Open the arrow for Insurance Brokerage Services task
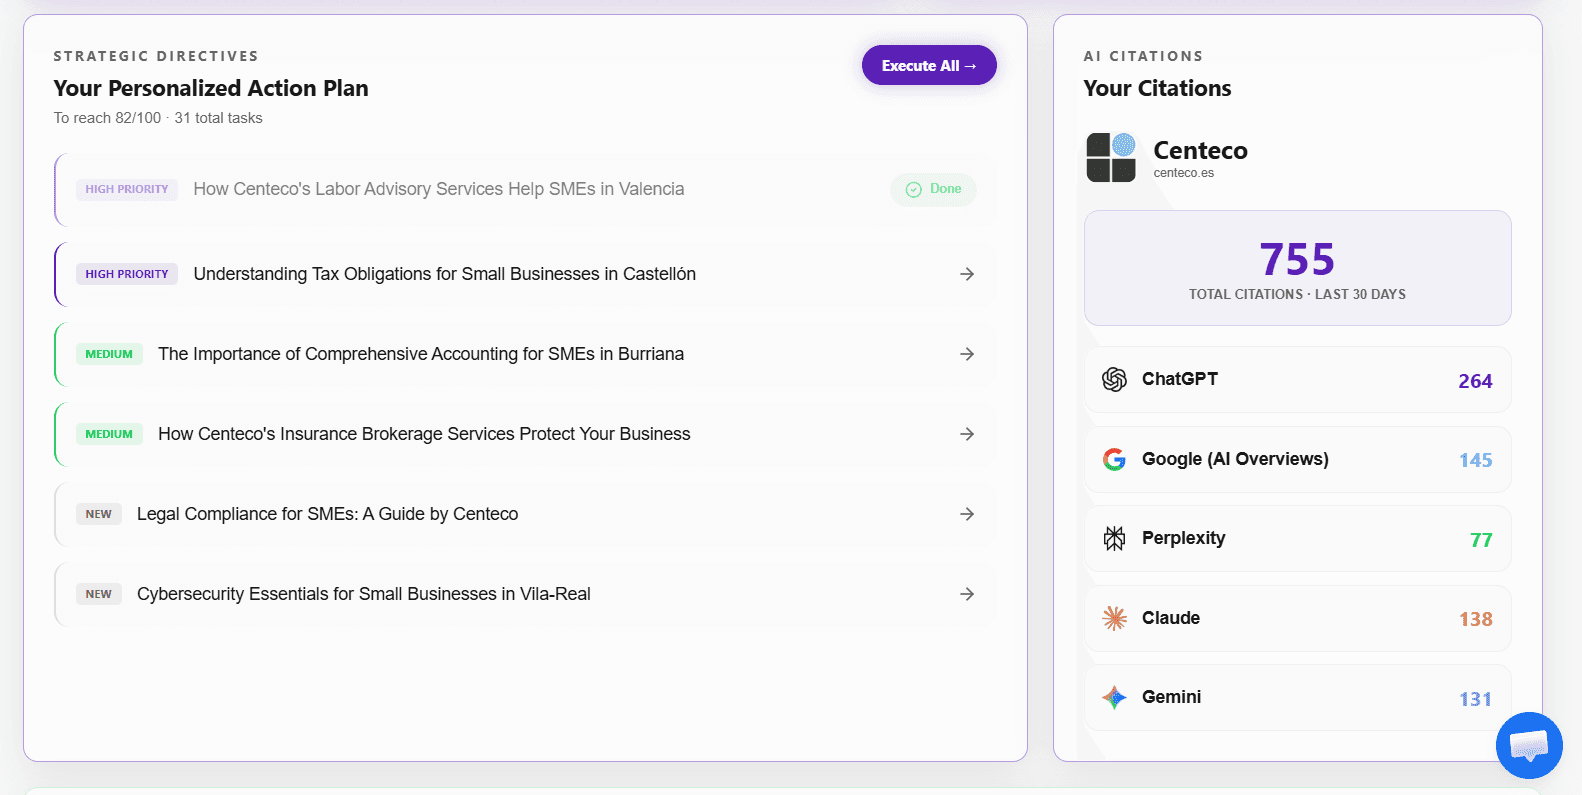Viewport: 1582px width, 795px height. 967,434
